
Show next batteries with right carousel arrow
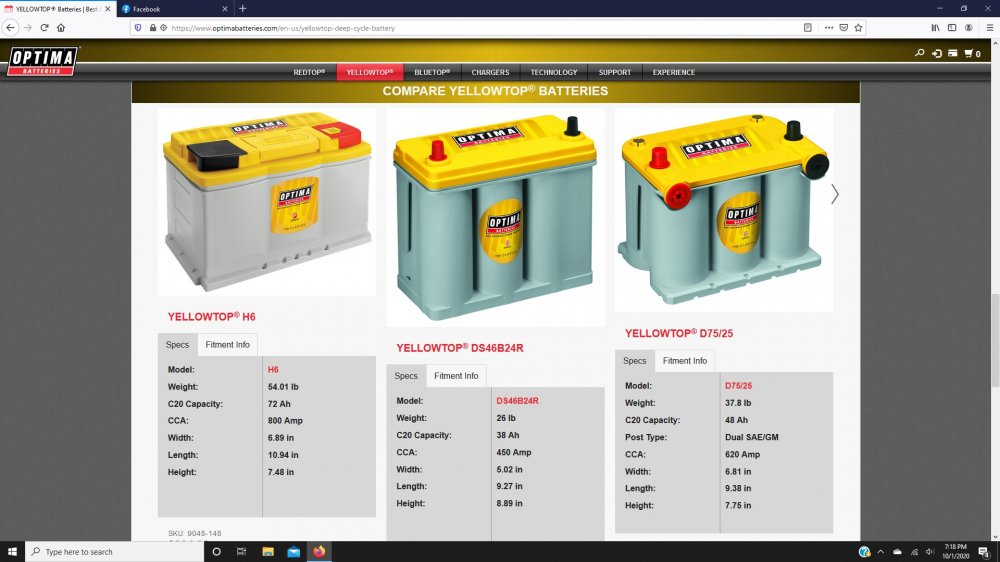(835, 194)
